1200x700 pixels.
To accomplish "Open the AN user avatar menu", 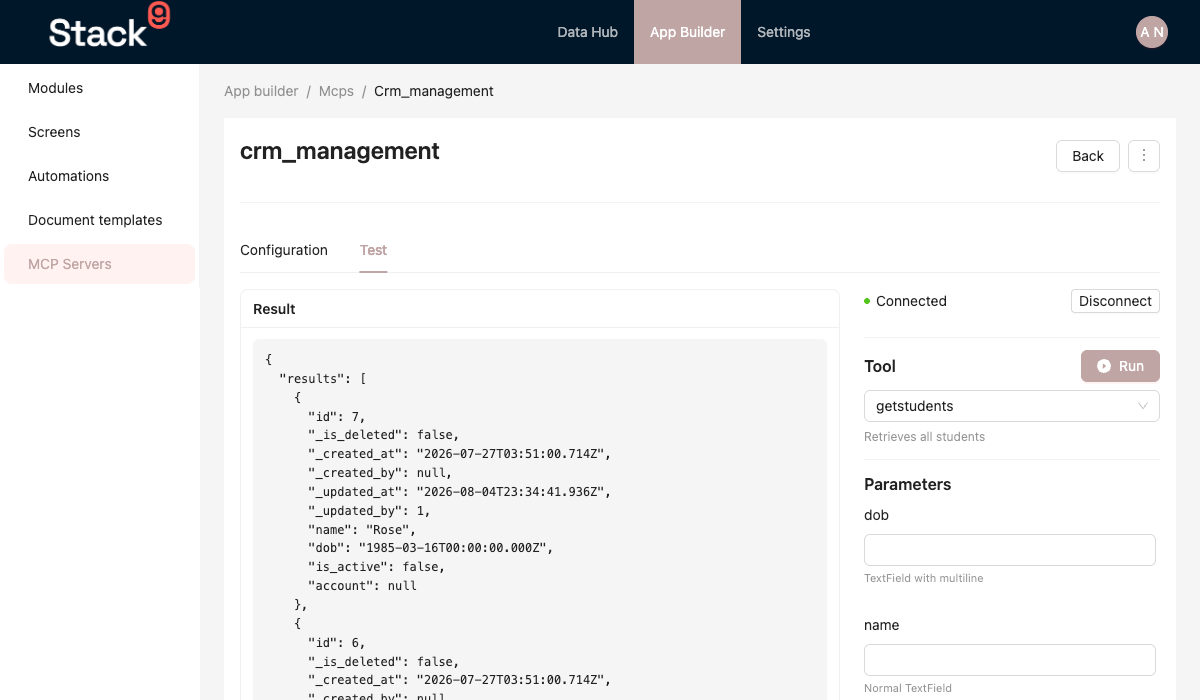I will point(1152,32).
